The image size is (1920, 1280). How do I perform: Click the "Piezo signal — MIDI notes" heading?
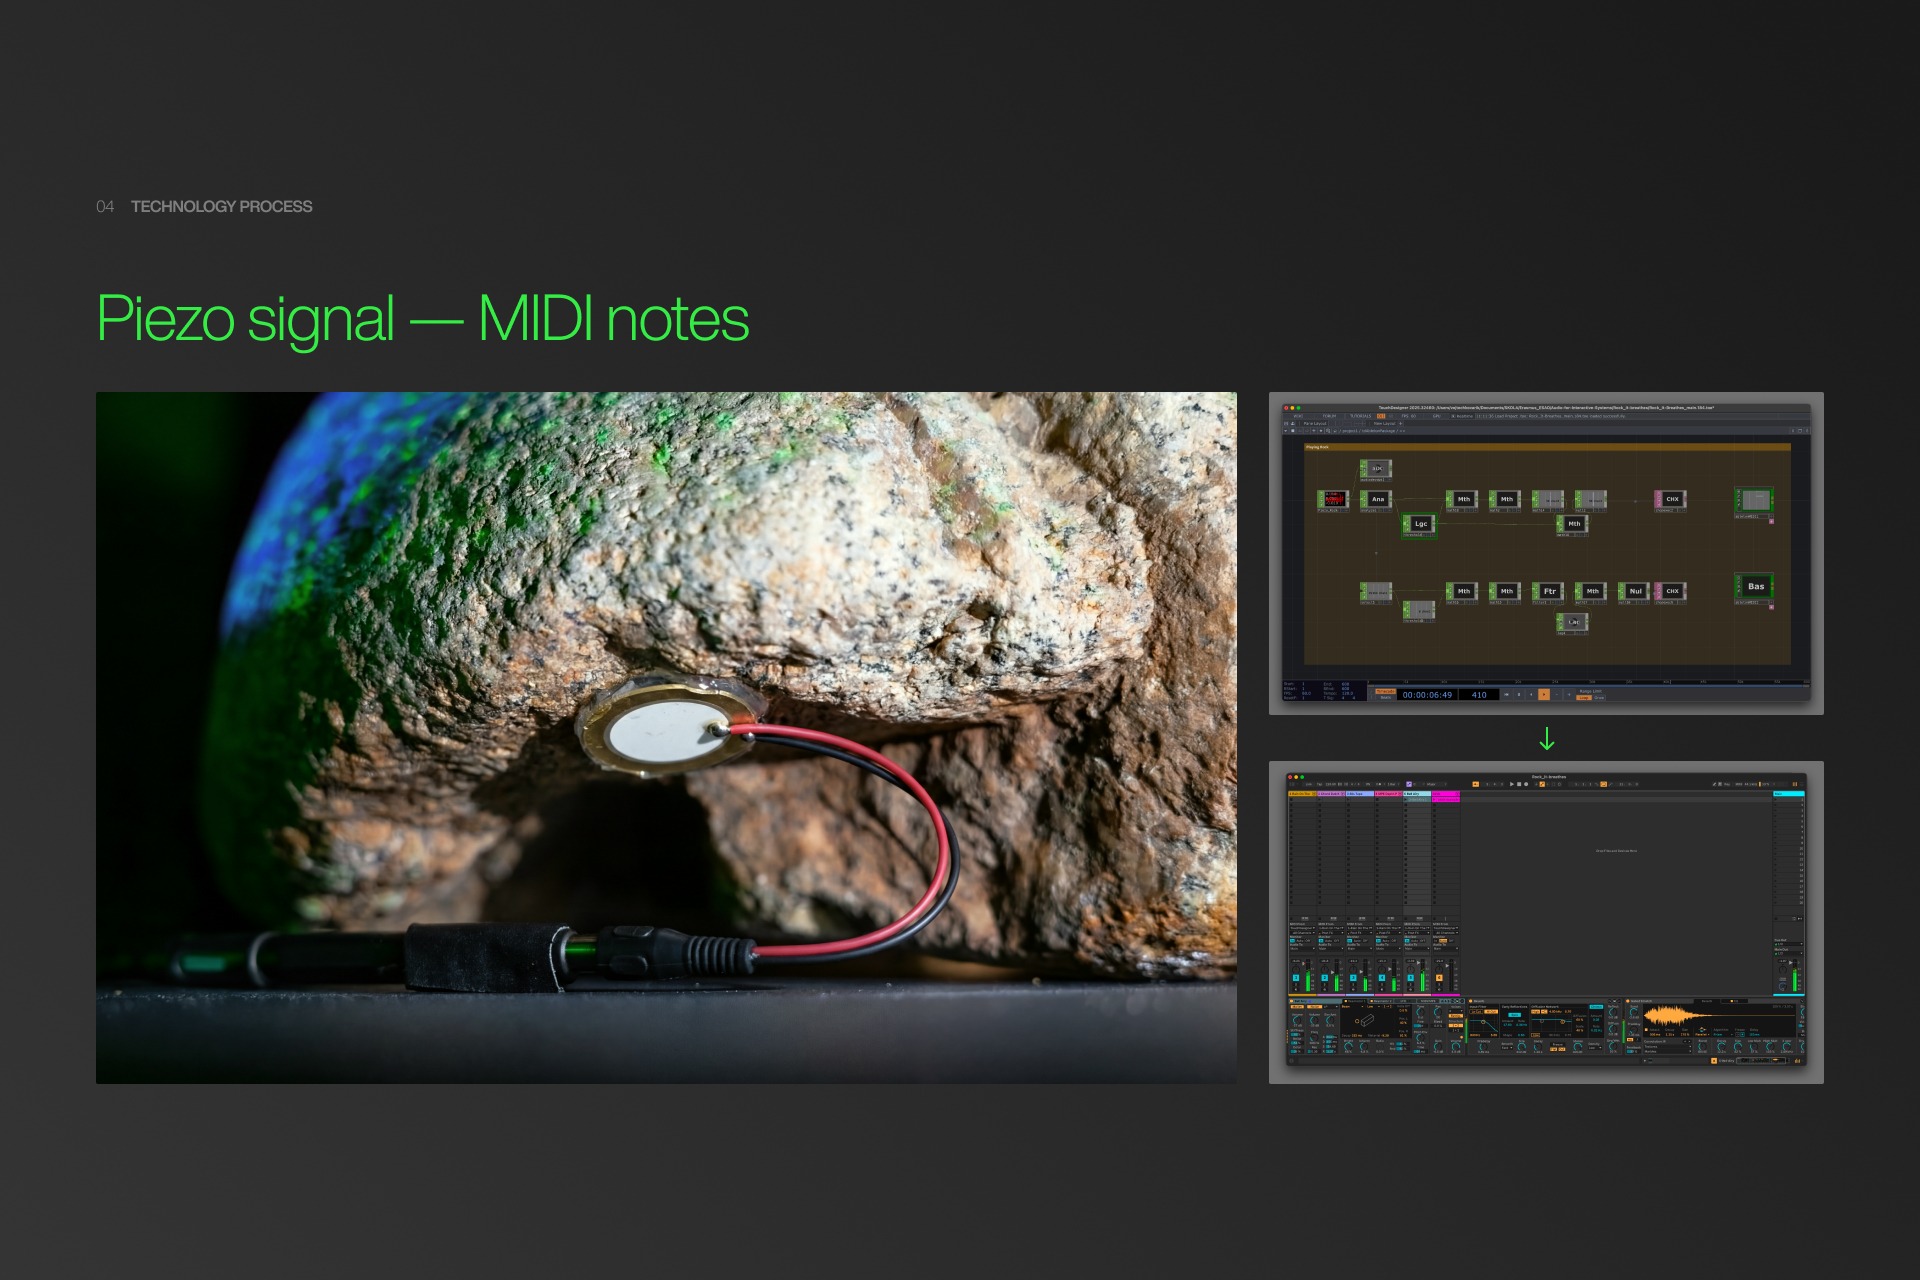pos(423,319)
